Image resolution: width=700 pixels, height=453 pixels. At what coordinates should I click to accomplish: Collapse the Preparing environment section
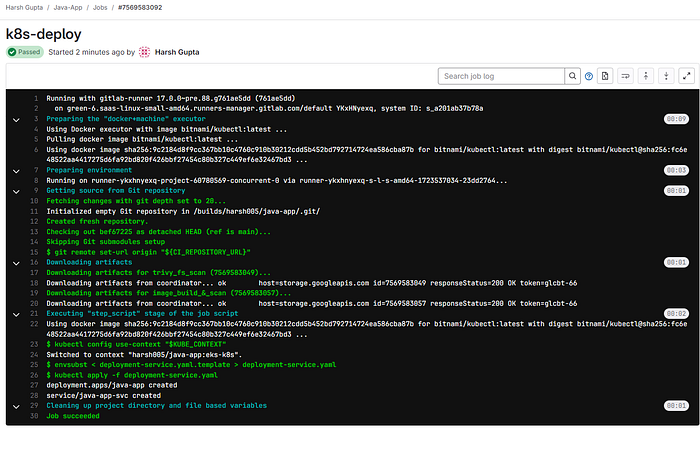[16, 171]
